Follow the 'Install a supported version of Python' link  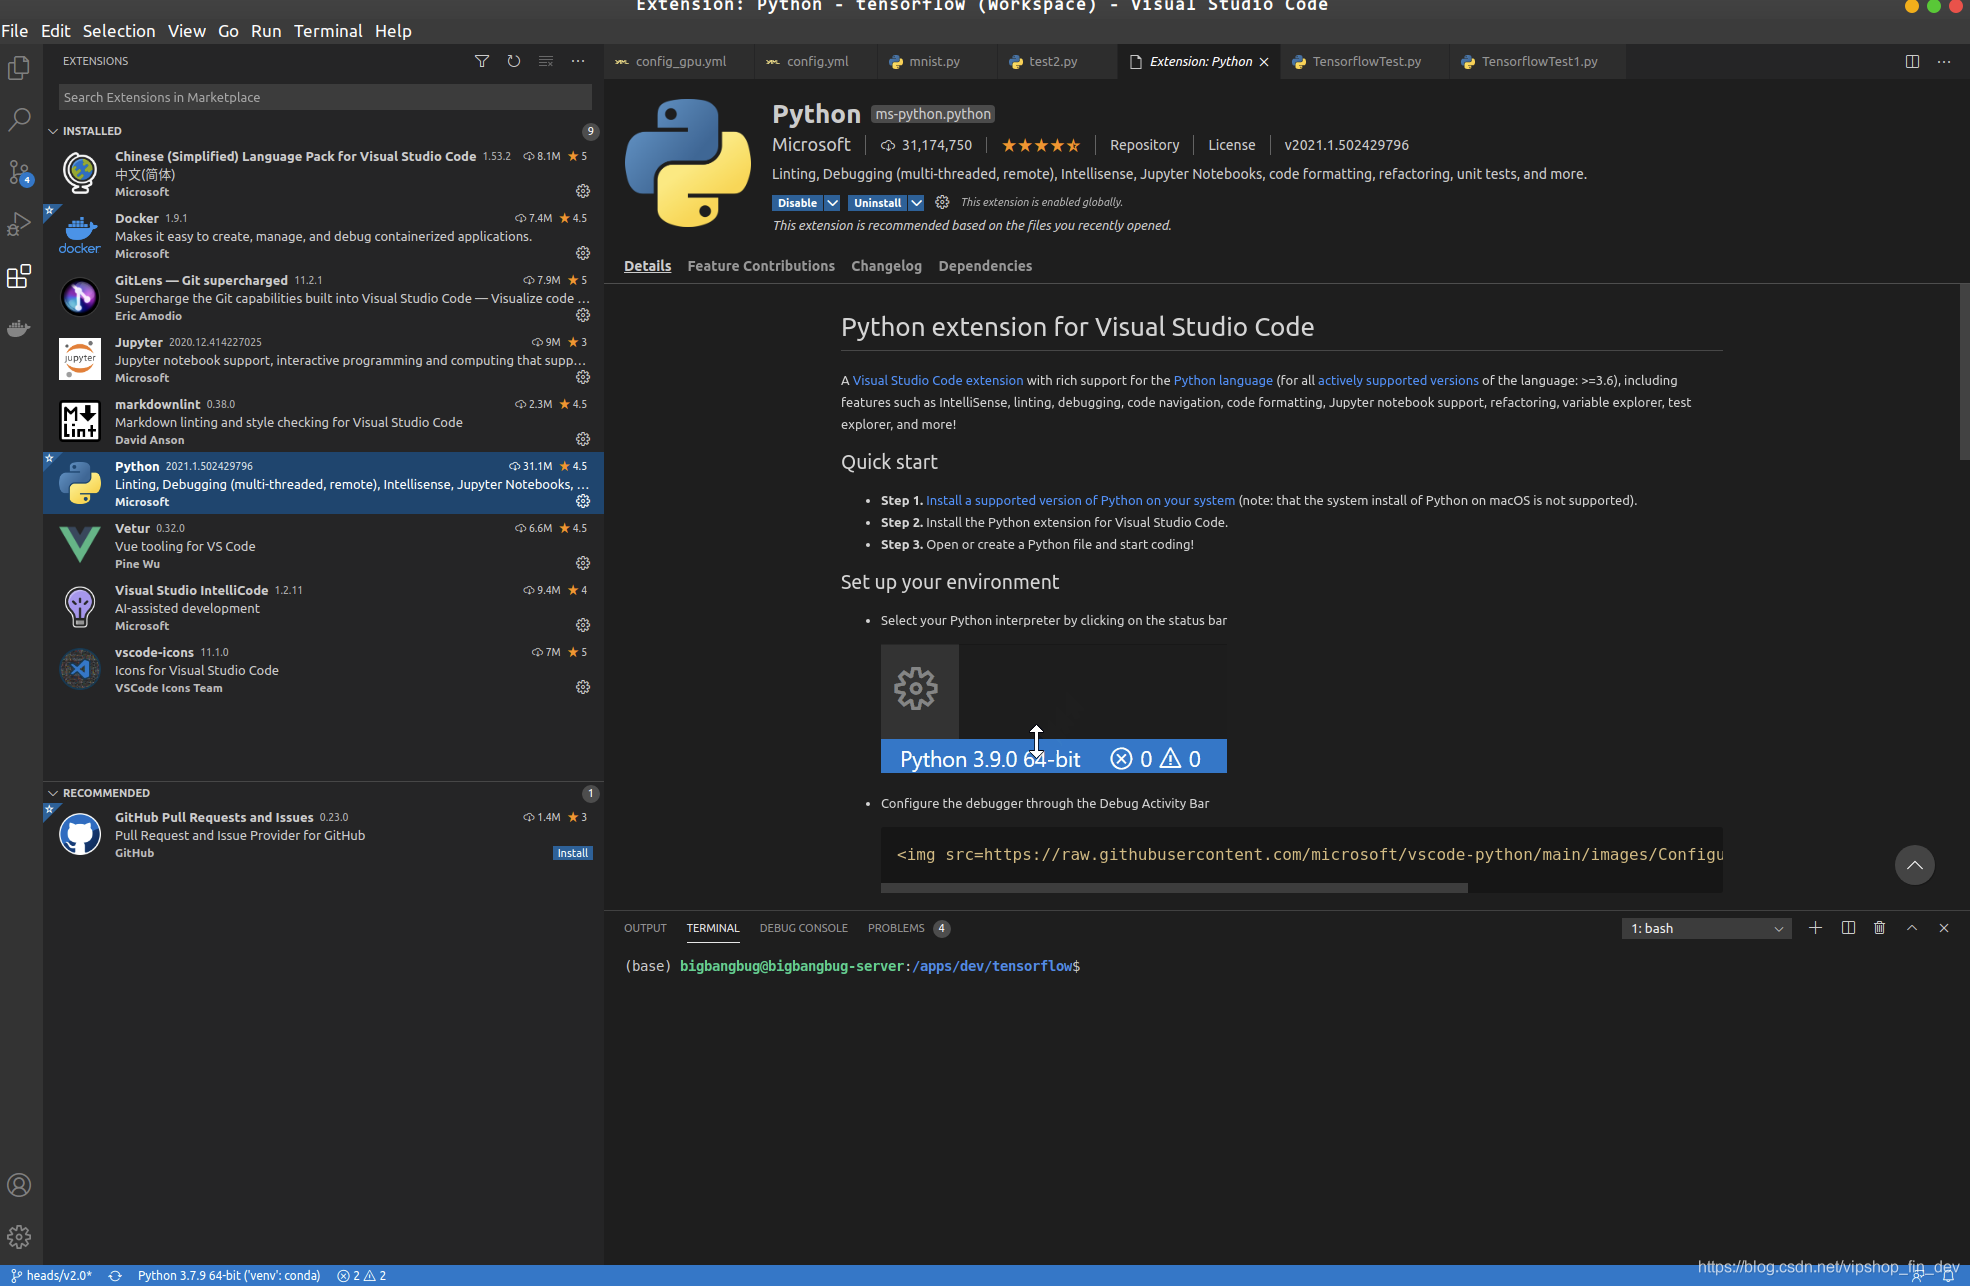[1080, 501]
